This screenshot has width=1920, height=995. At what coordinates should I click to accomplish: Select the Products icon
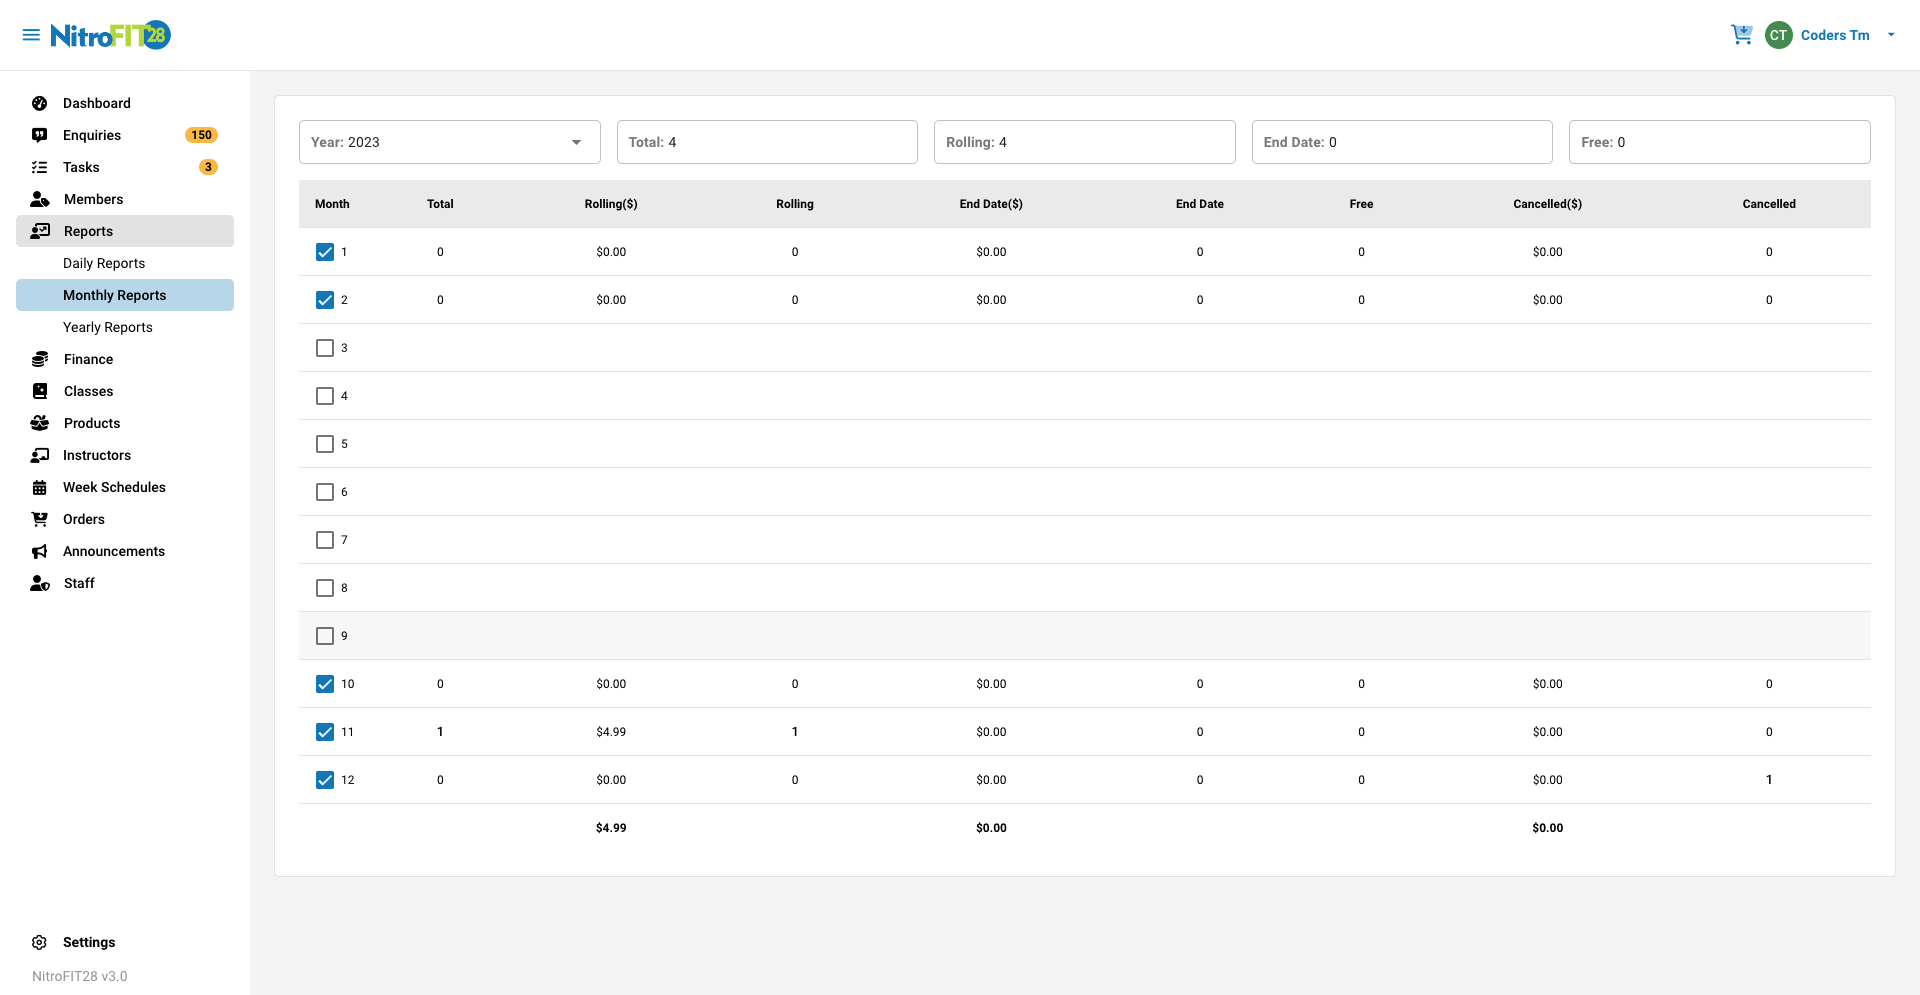click(x=39, y=423)
